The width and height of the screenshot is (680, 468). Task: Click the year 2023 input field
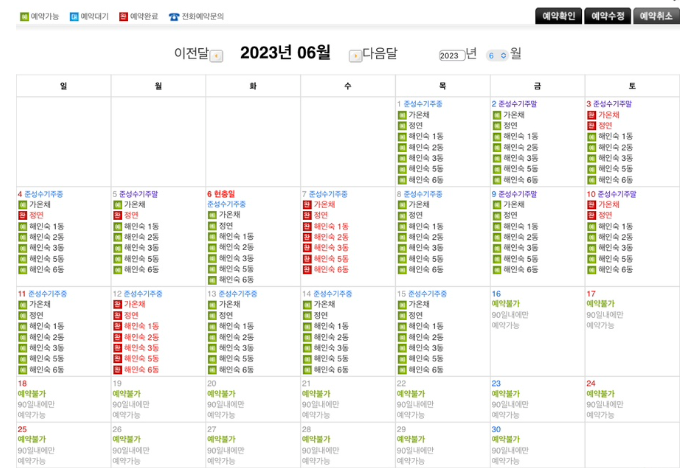(451, 55)
